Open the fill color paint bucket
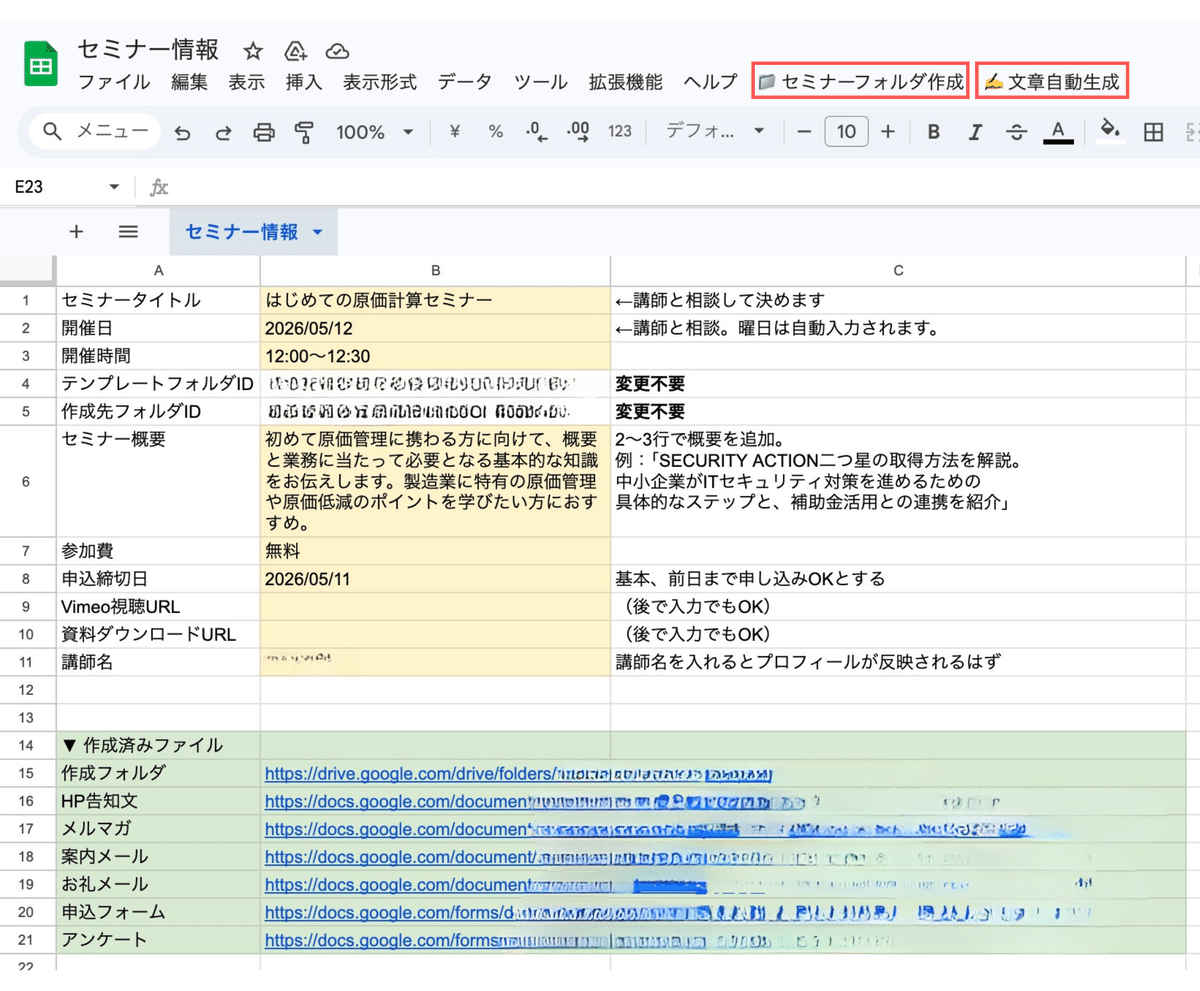The height and width of the screenshot is (991, 1200). [1108, 130]
